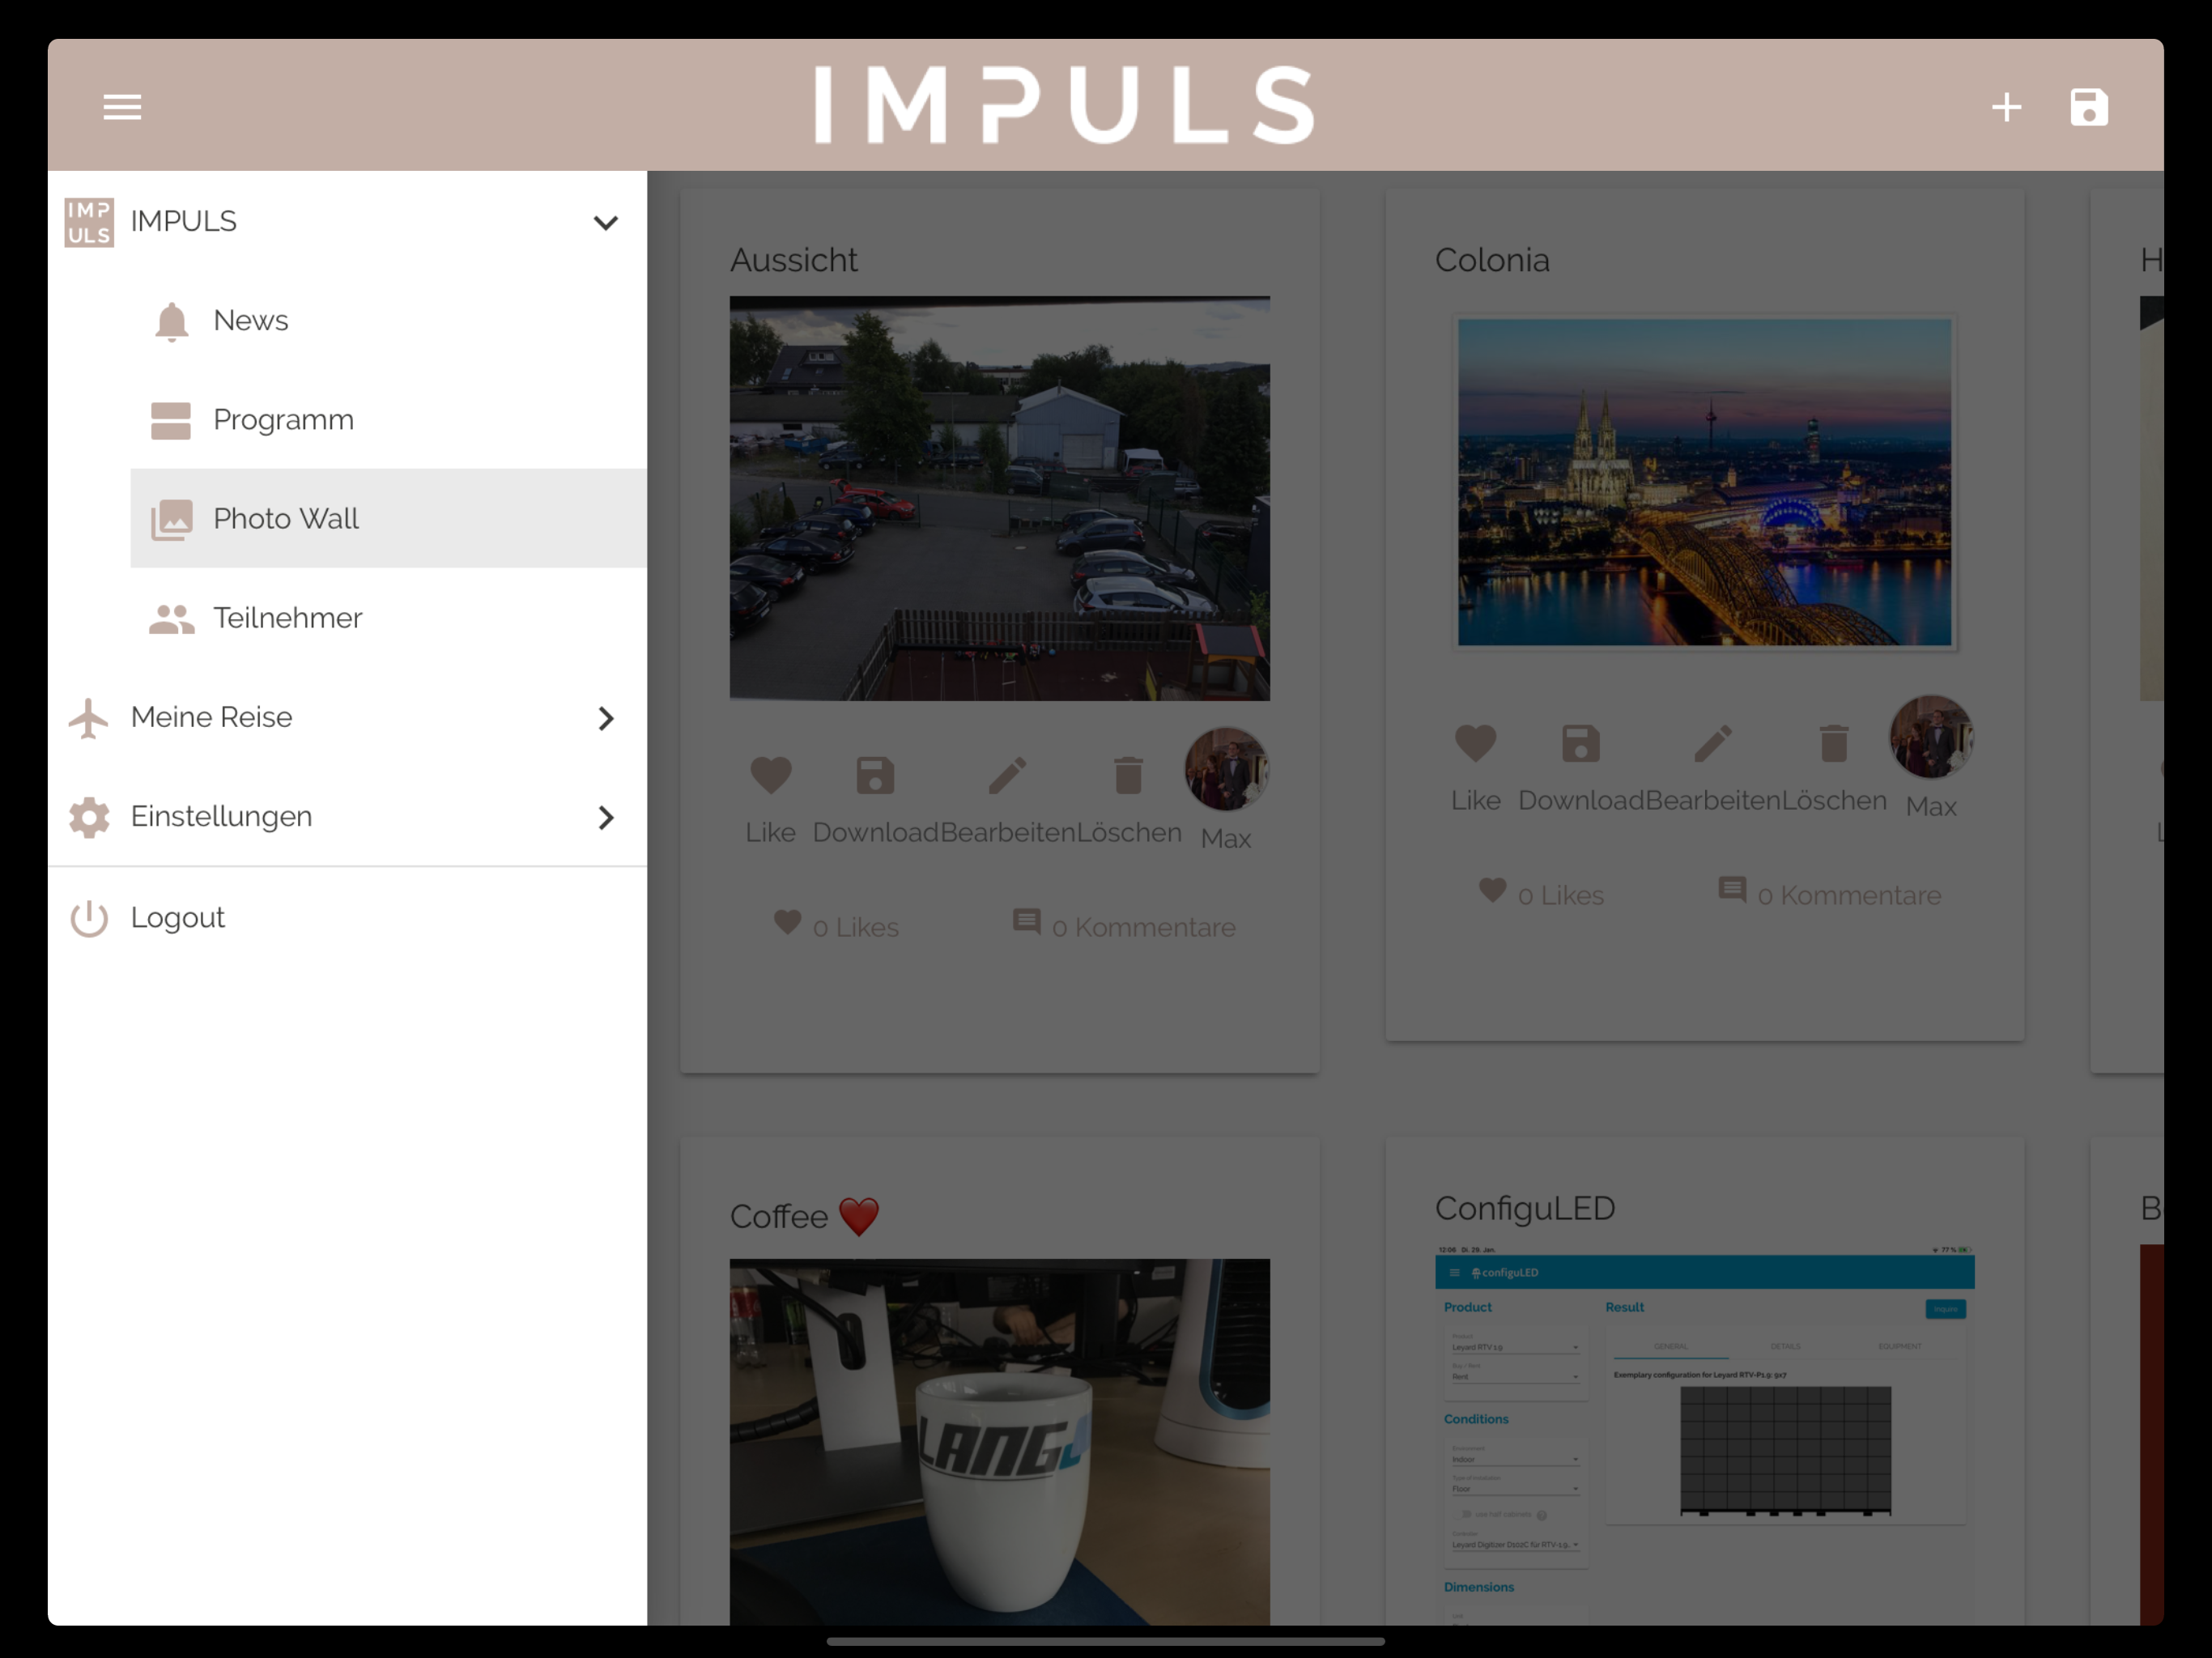The height and width of the screenshot is (1658, 2212).
Task: Open the hamburger menu icon
Action: 122,106
